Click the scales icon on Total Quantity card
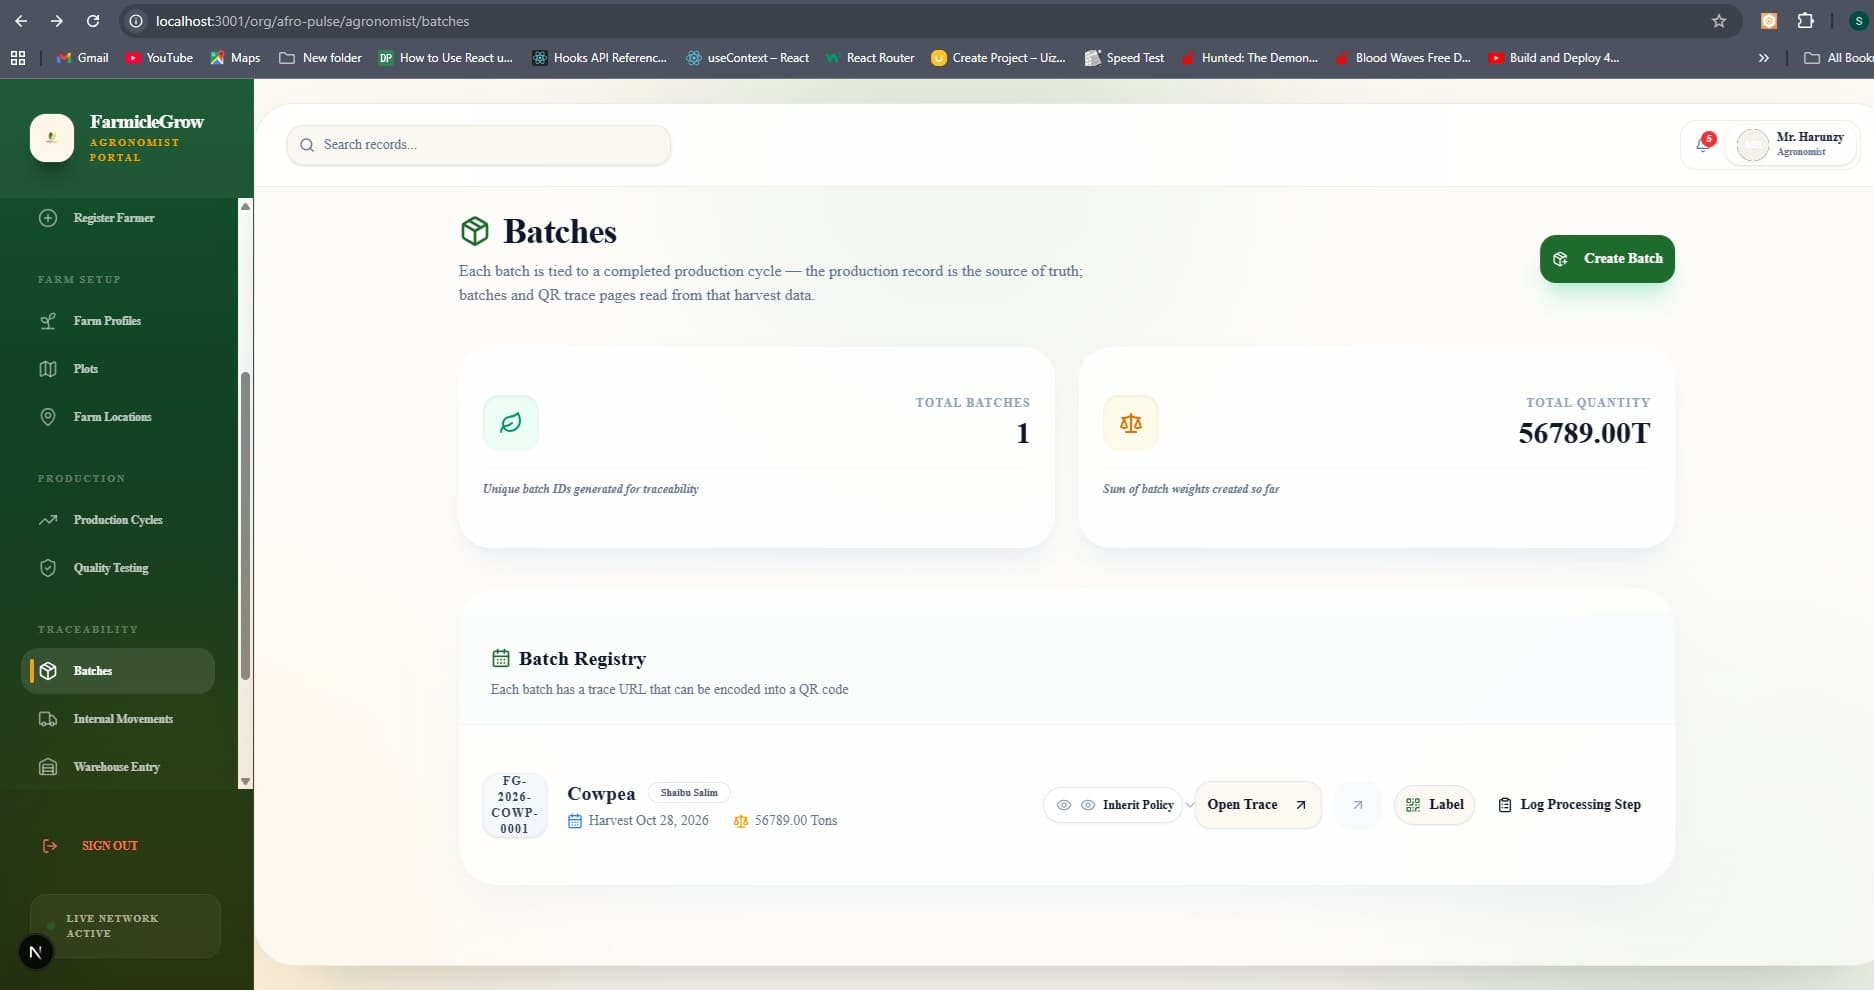1874x990 pixels. (x=1131, y=423)
